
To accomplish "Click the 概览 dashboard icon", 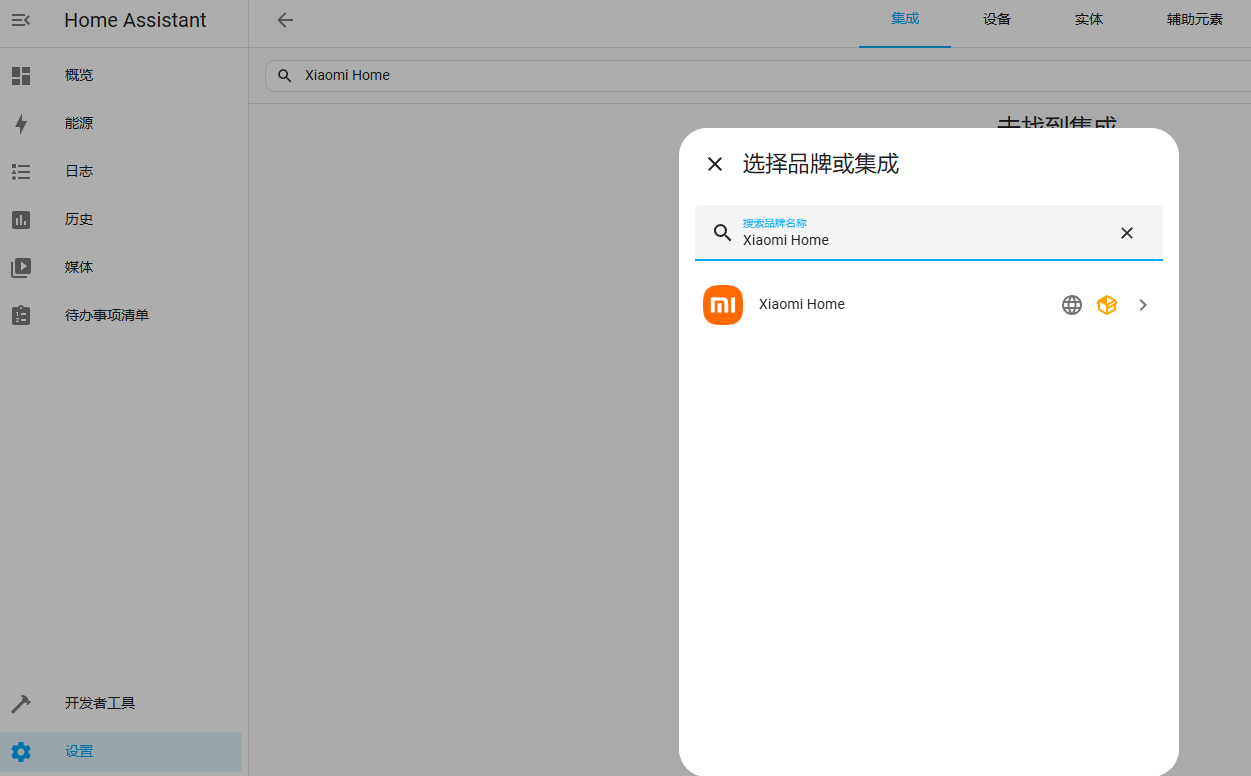I will coord(21,75).
